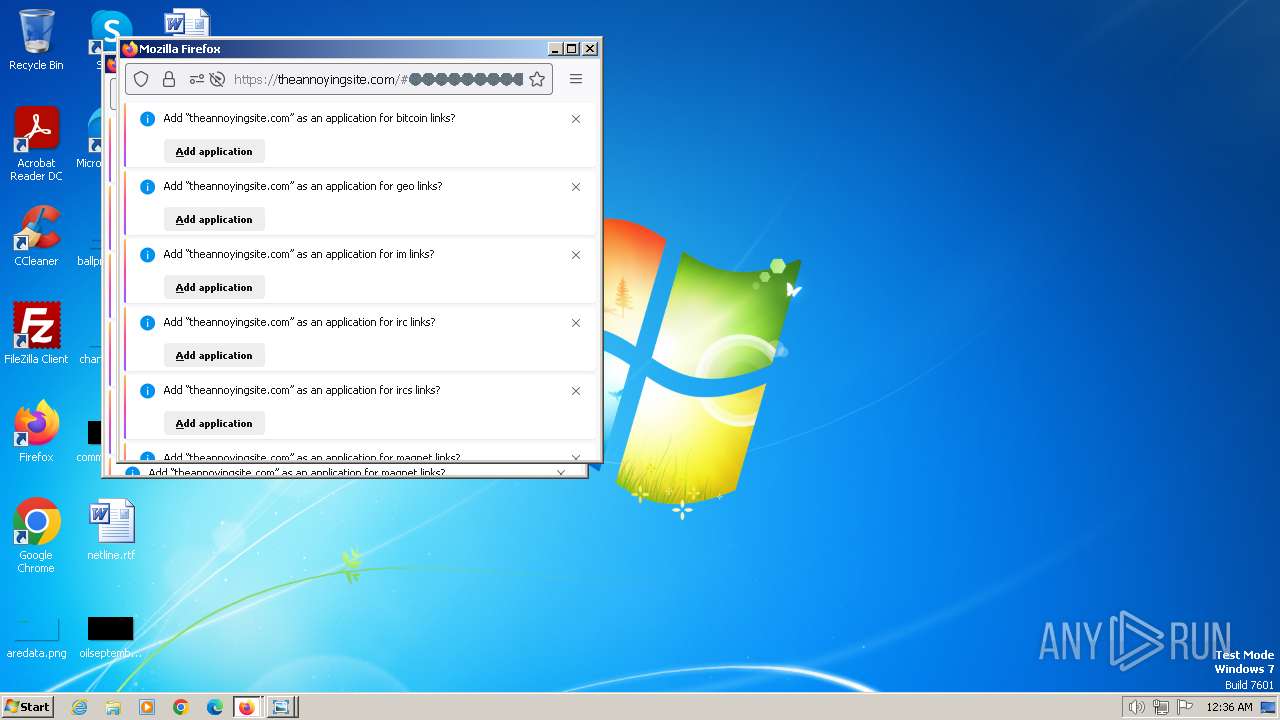1280x720 pixels.
Task: Bookmark this page with star icon
Action: (x=537, y=79)
